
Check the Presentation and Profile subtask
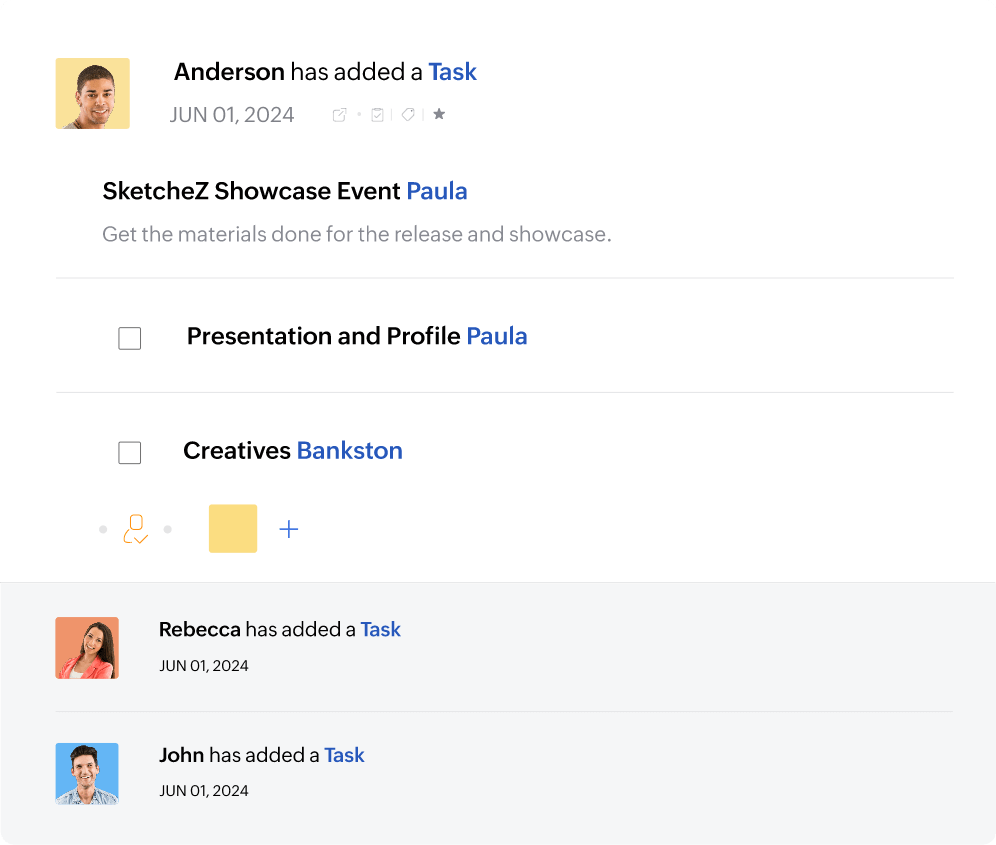(x=130, y=339)
